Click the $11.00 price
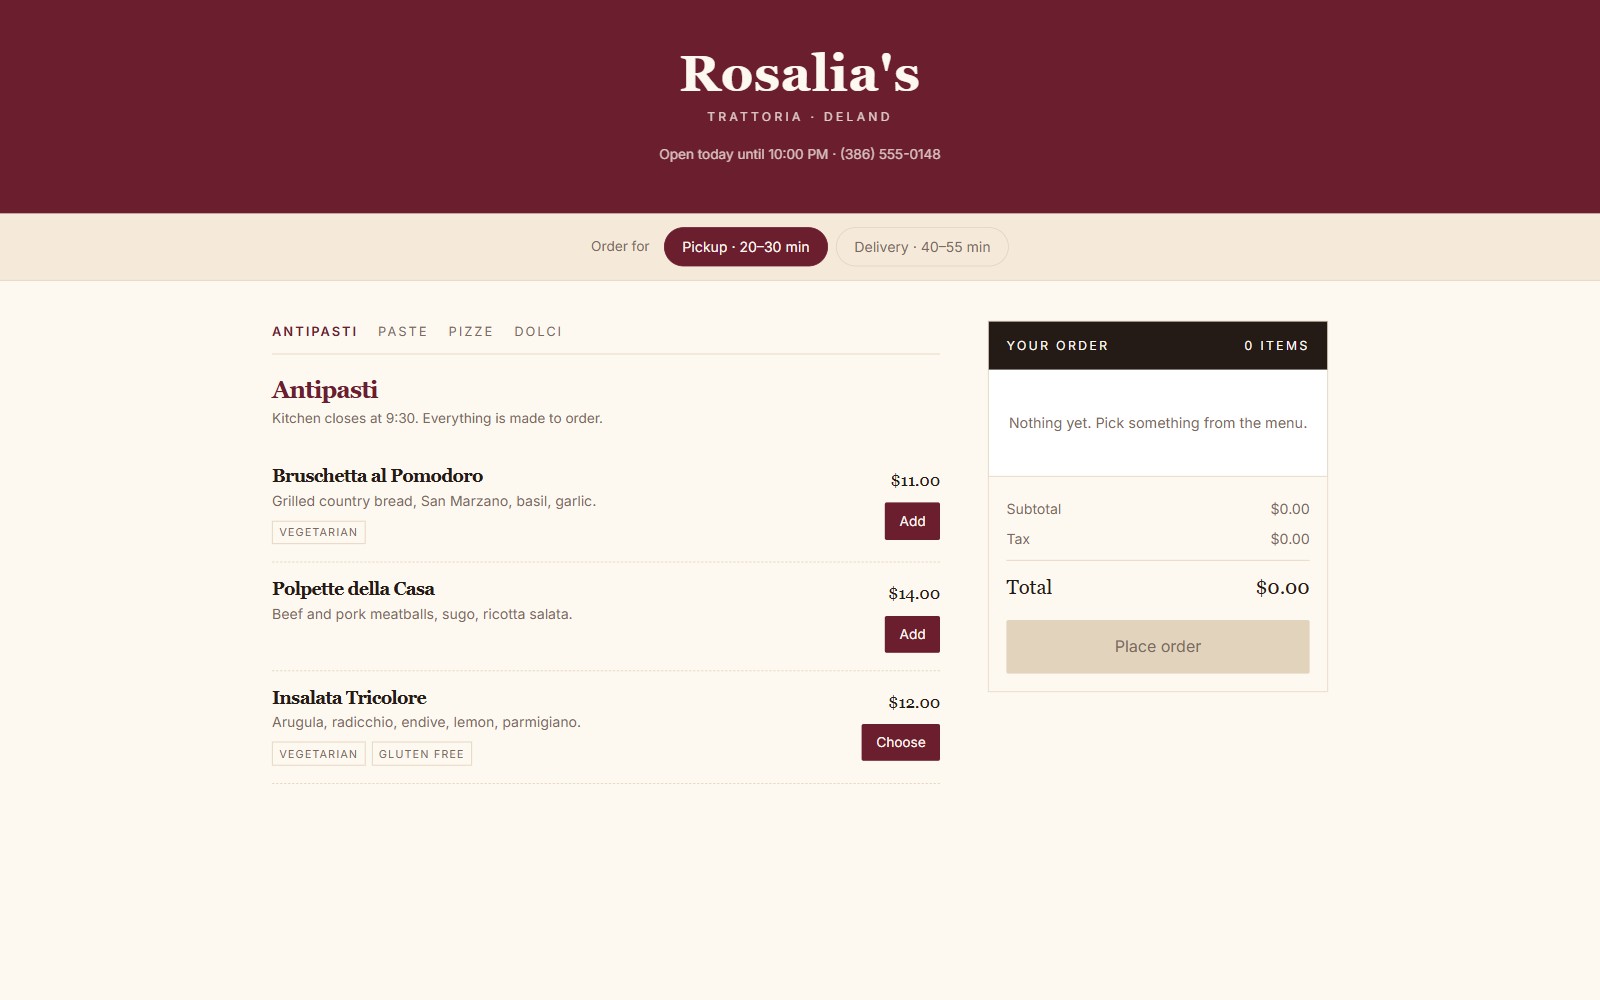Viewport: 1600px width, 1000px height. click(915, 481)
